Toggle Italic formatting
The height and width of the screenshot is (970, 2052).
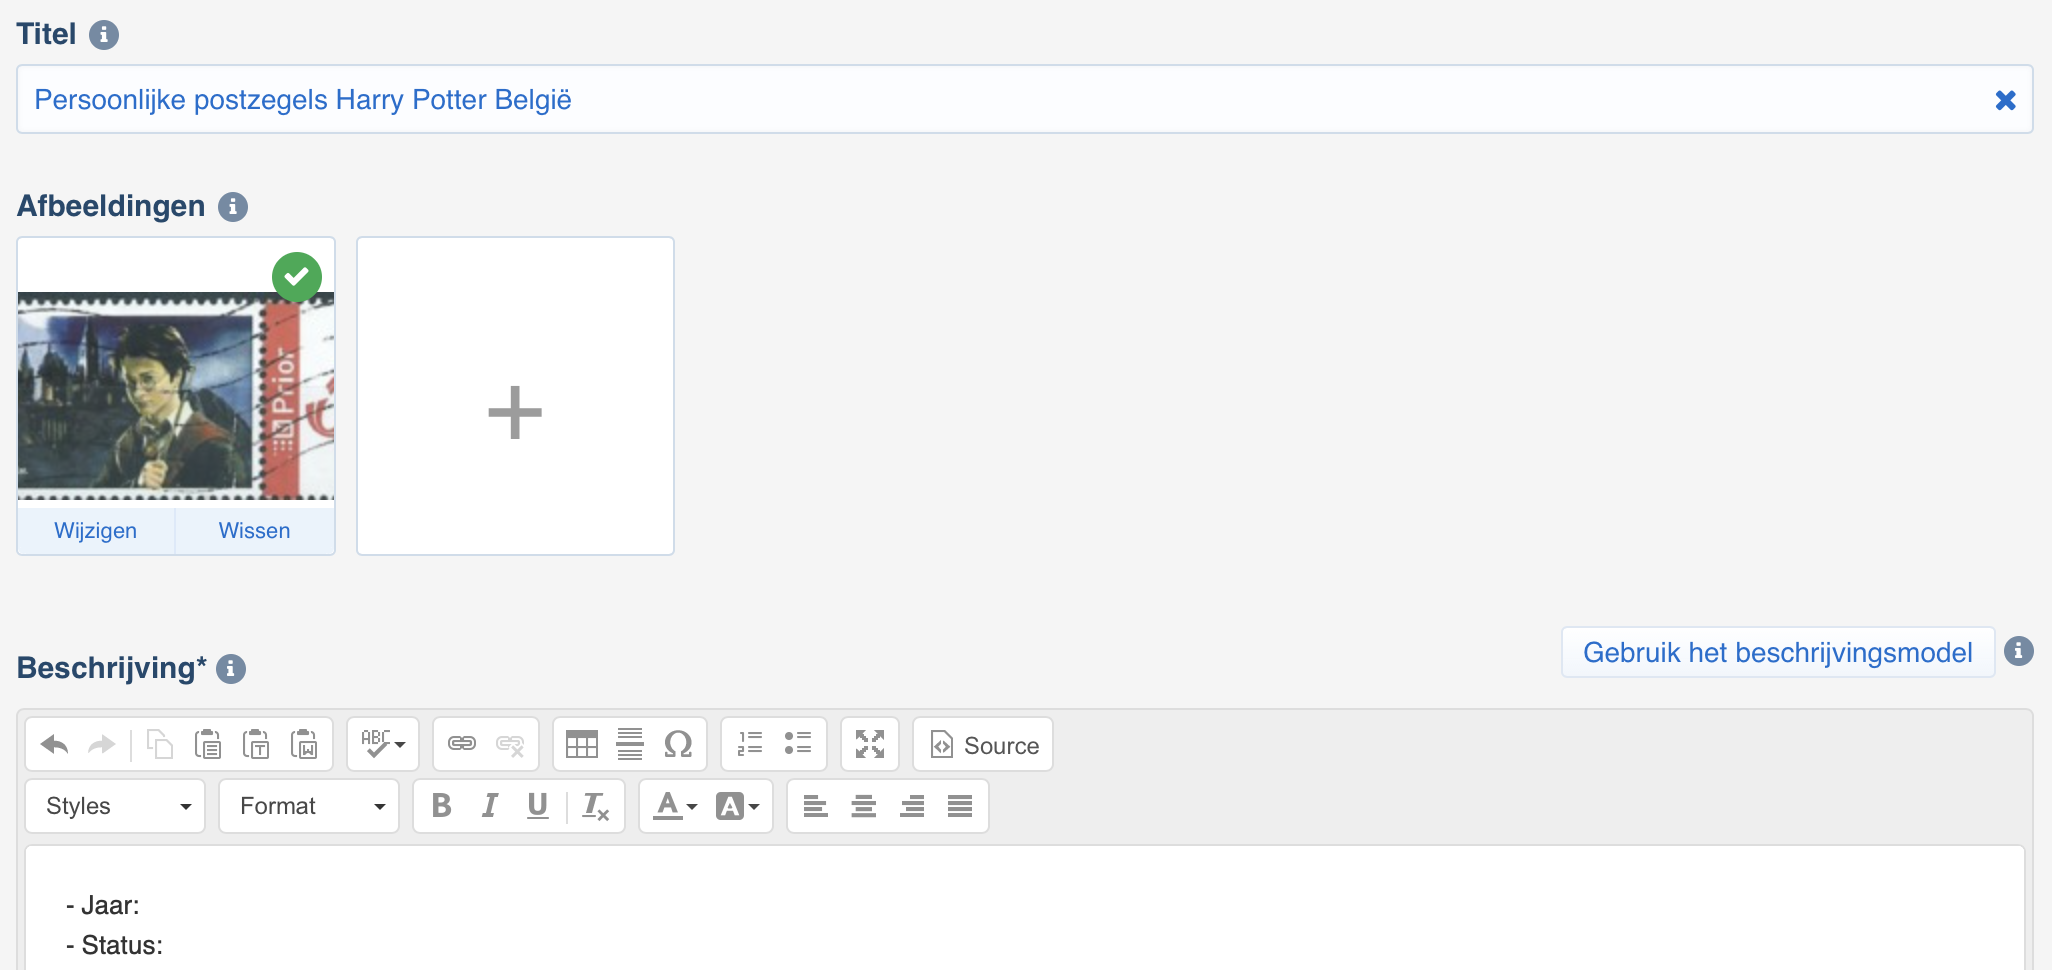489,806
